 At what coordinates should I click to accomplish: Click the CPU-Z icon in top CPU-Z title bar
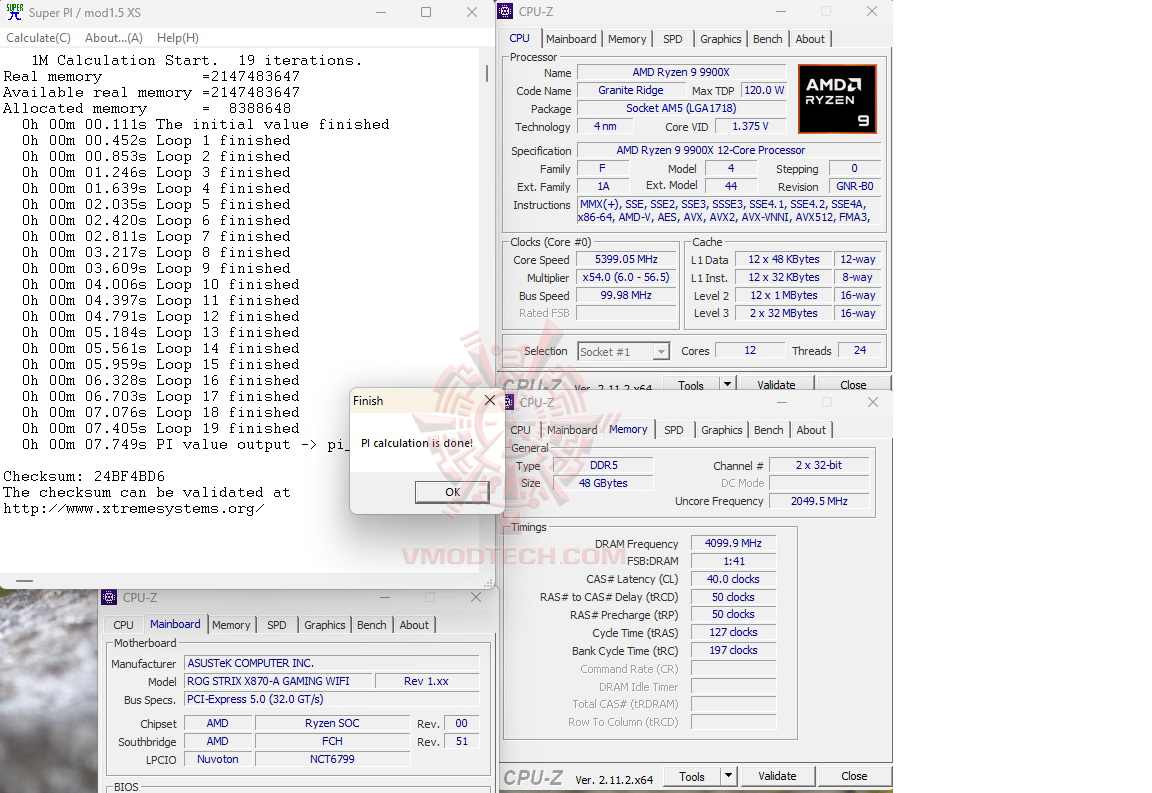pos(505,12)
